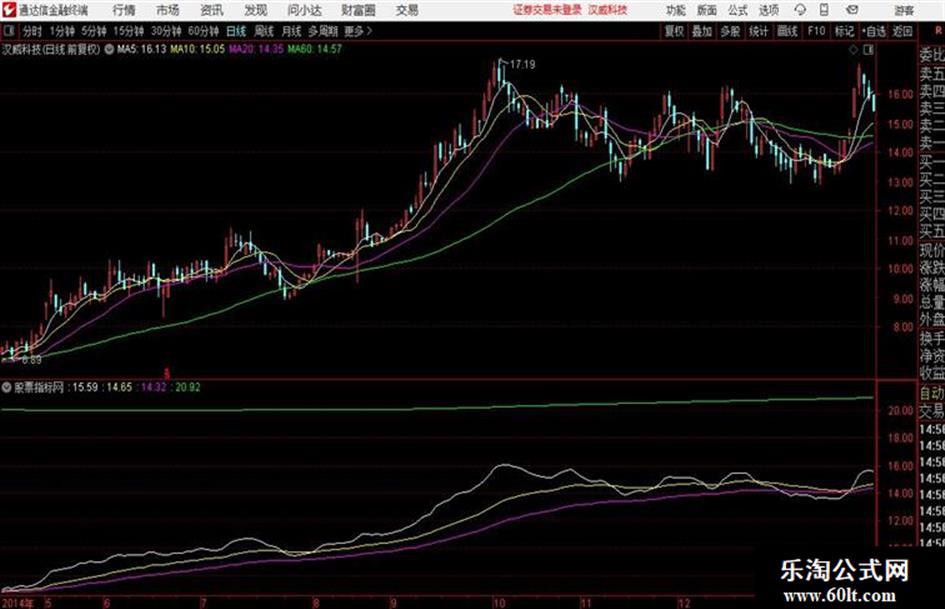Click the 多股 multi-stock toolbar button
945x609 pixels.
coord(730,31)
